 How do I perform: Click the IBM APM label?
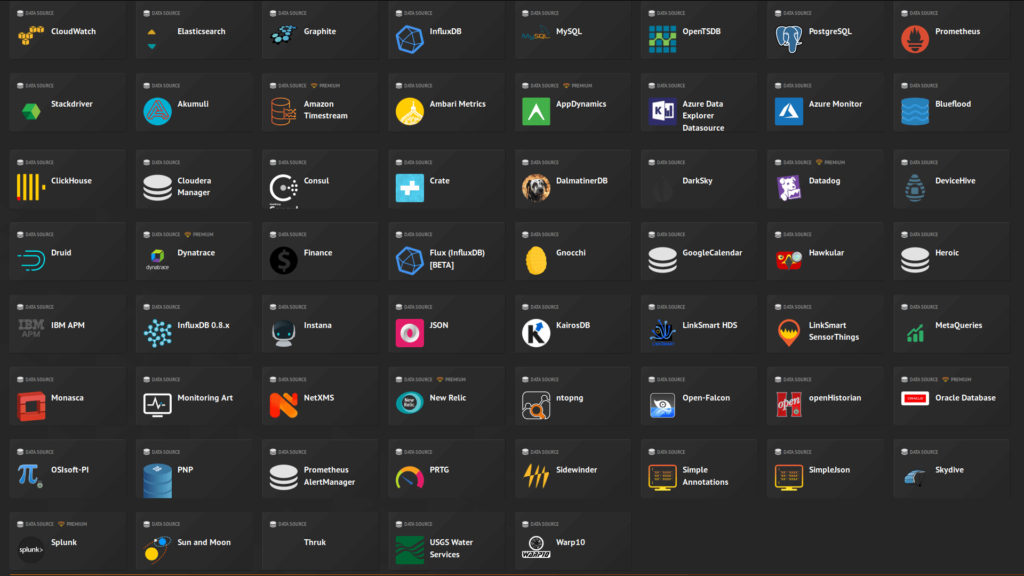[68, 325]
